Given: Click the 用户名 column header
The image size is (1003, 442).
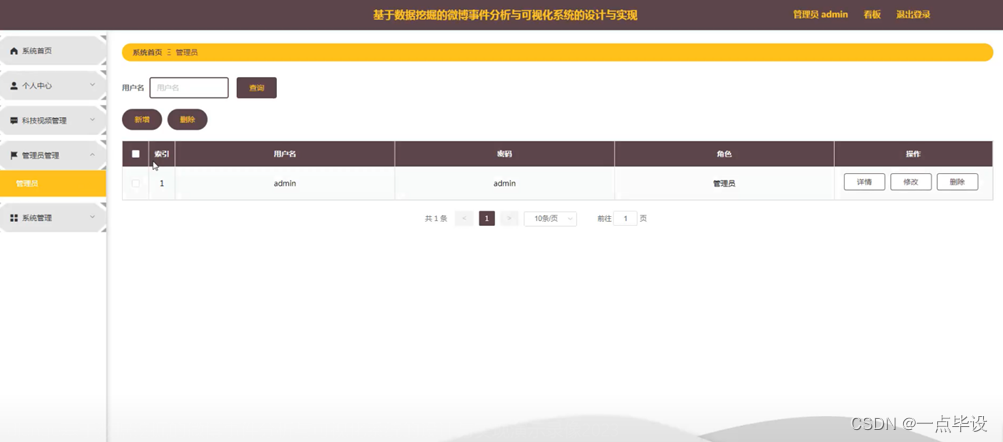Looking at the screenshot, I should (x=285, y=154).
